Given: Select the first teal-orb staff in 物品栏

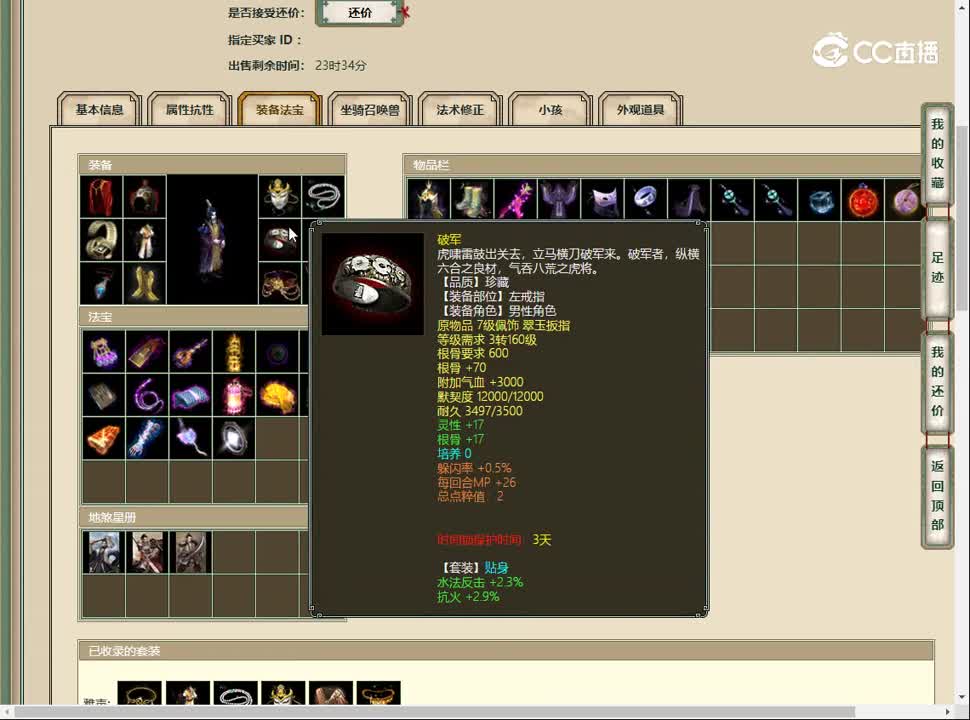Looking at the screenshot, I should 732,200.
